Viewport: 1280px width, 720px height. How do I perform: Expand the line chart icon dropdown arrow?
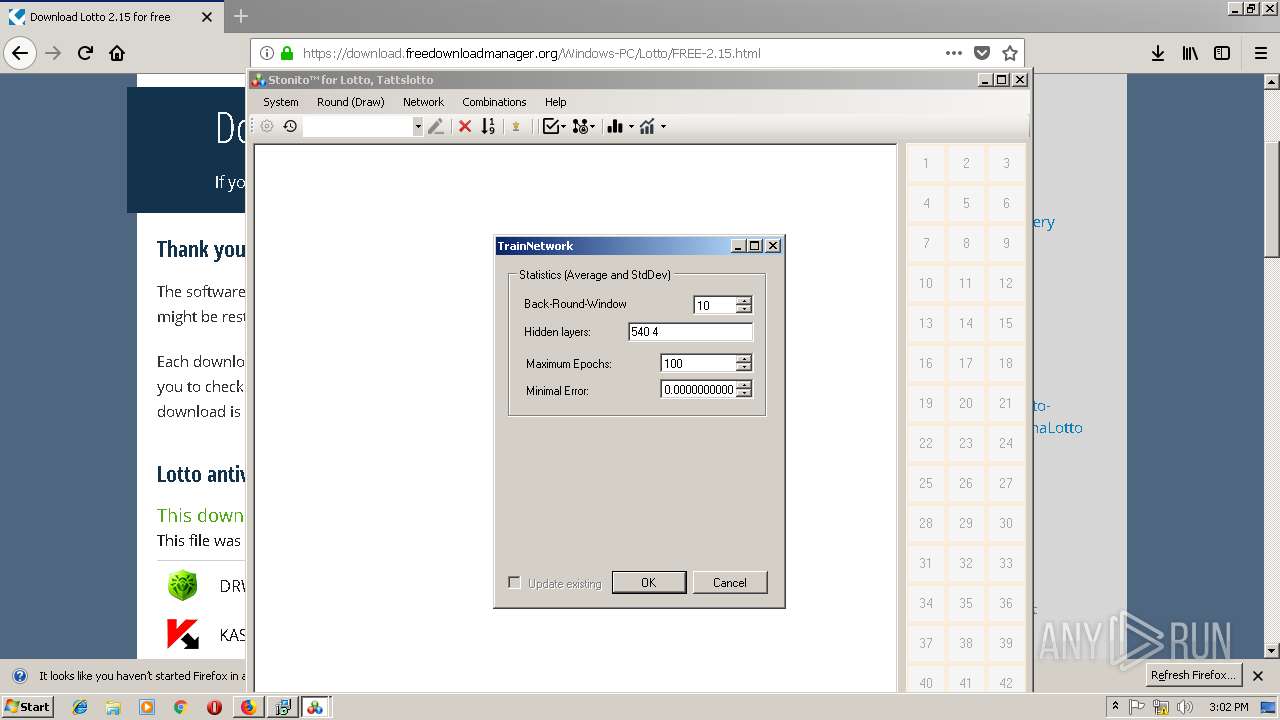(663, 127)
